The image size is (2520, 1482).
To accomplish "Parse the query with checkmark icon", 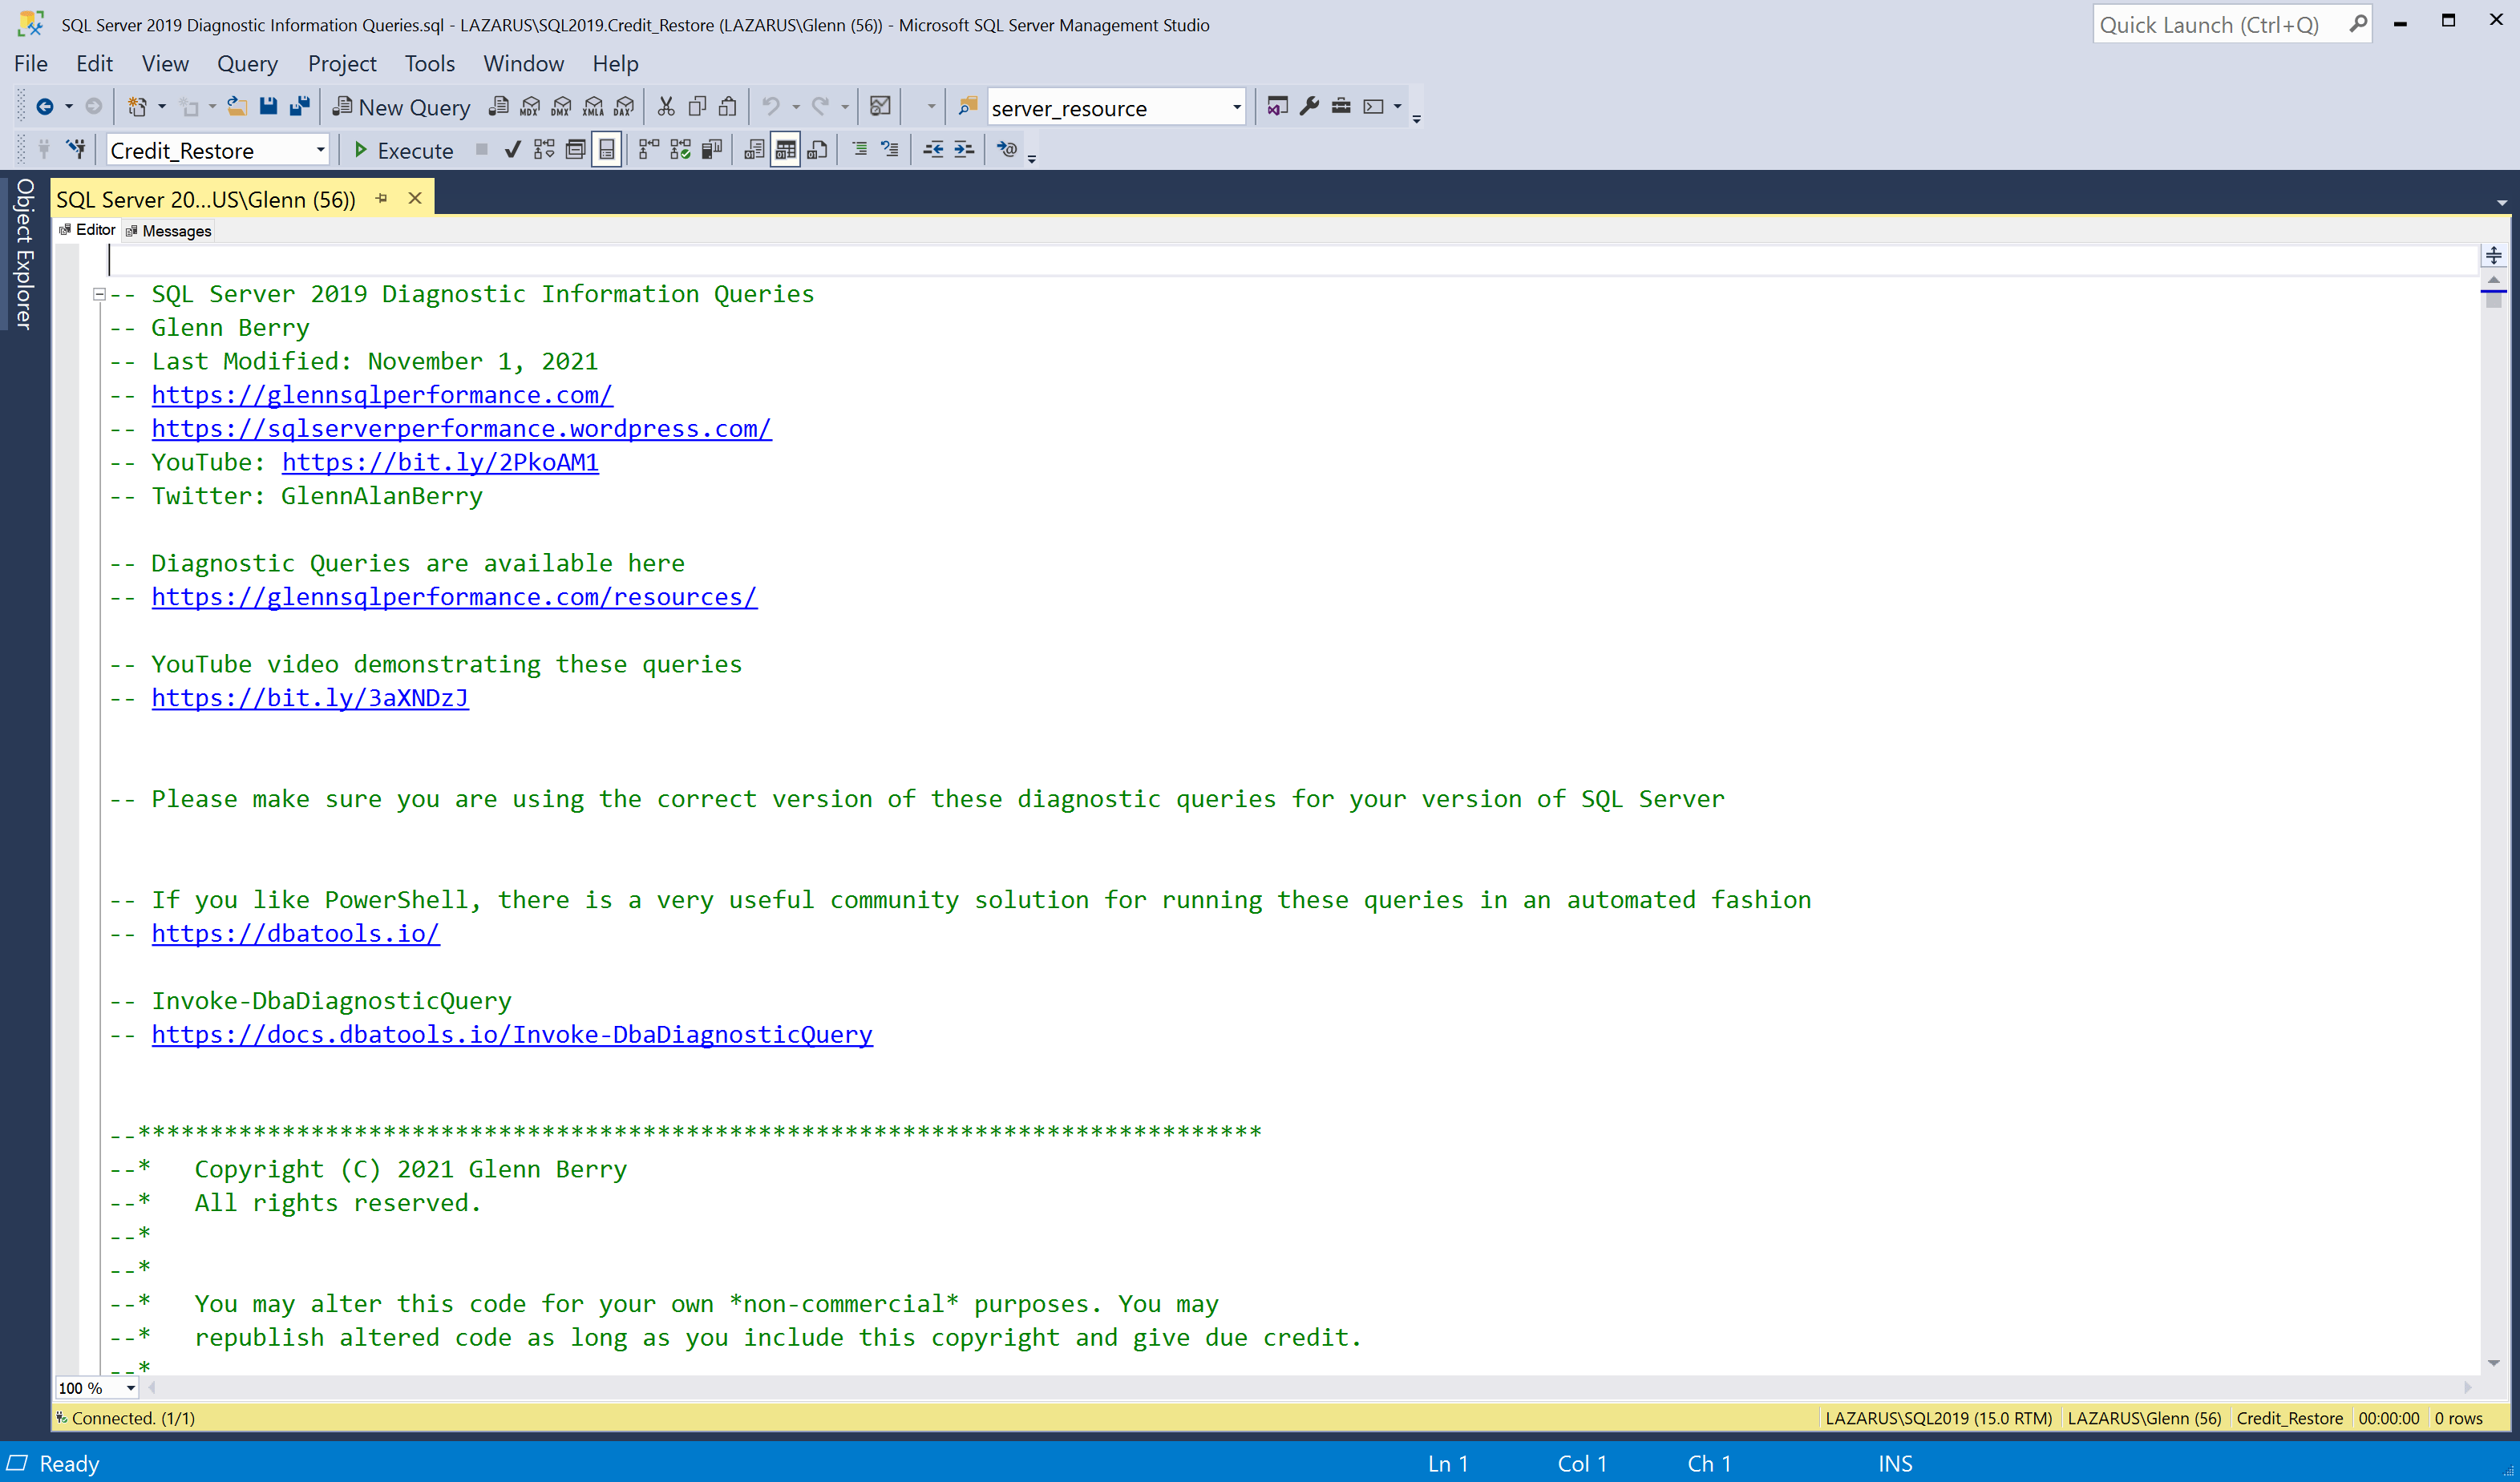I will click(512, 150).
